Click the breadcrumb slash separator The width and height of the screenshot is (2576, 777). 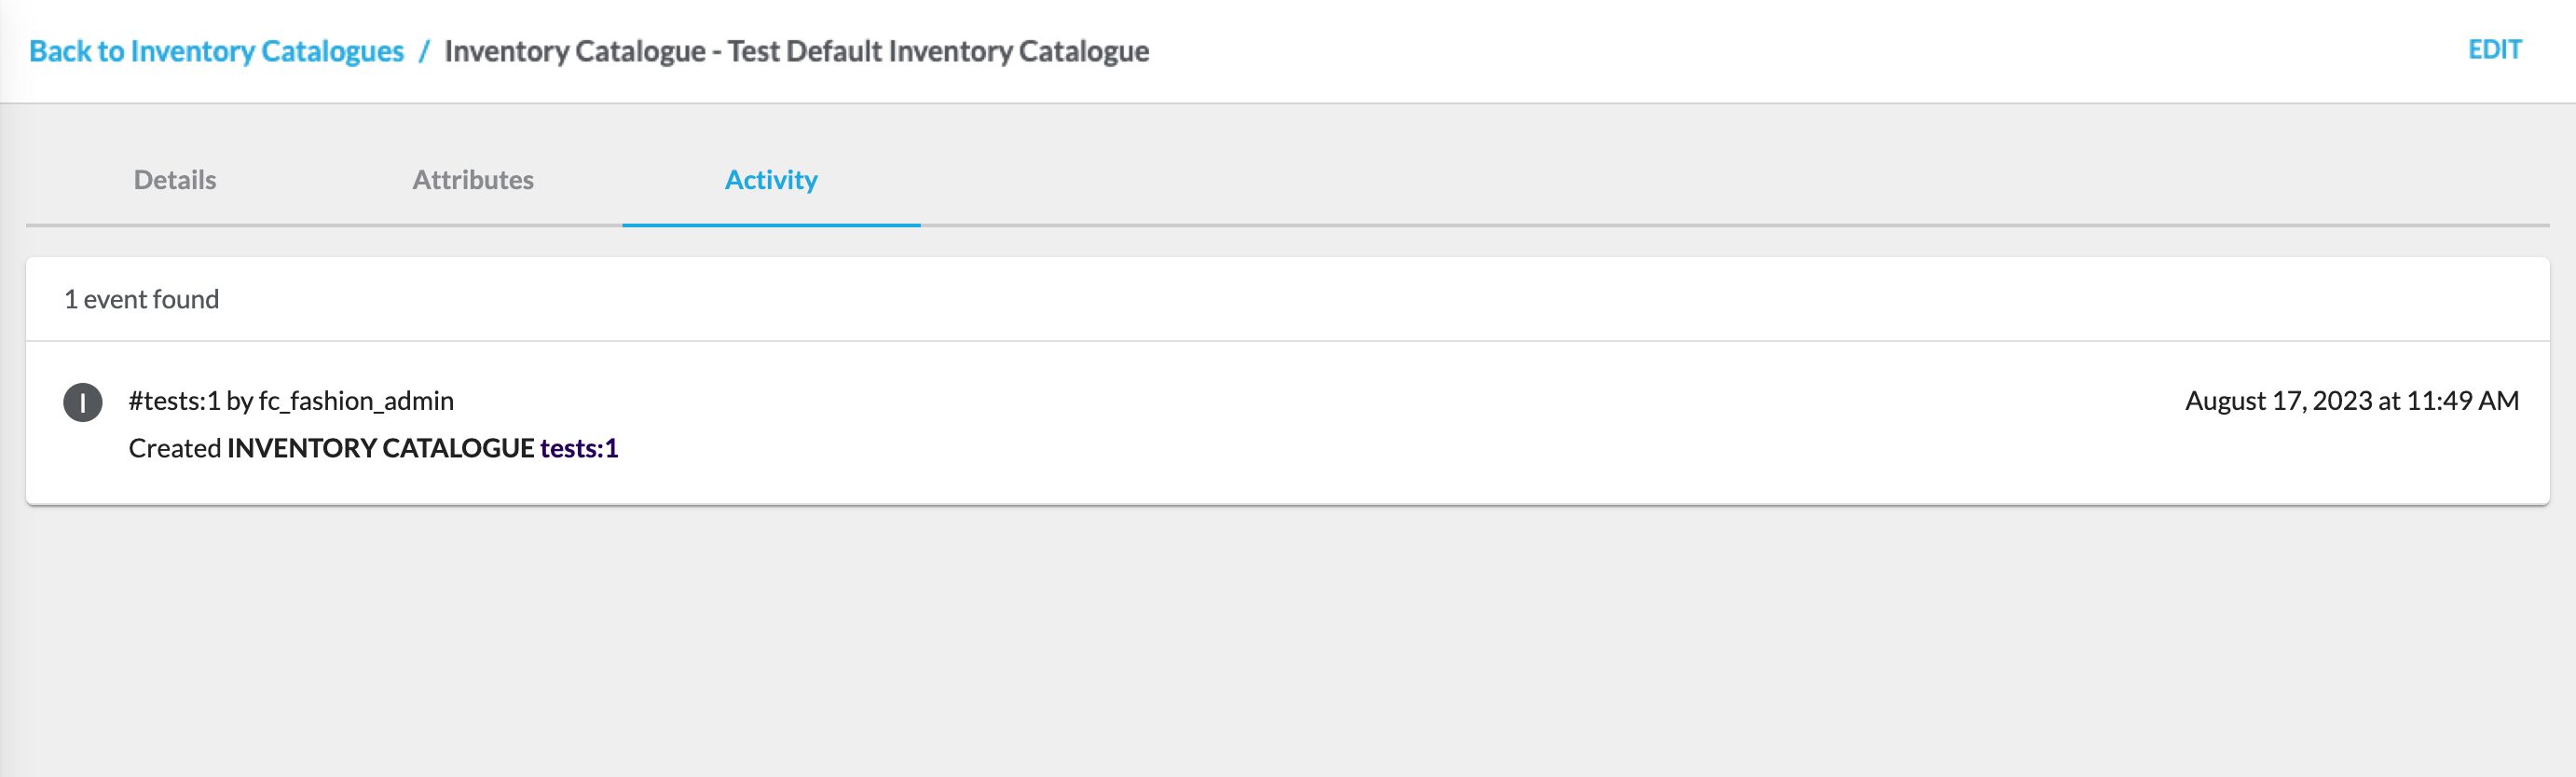424,51
